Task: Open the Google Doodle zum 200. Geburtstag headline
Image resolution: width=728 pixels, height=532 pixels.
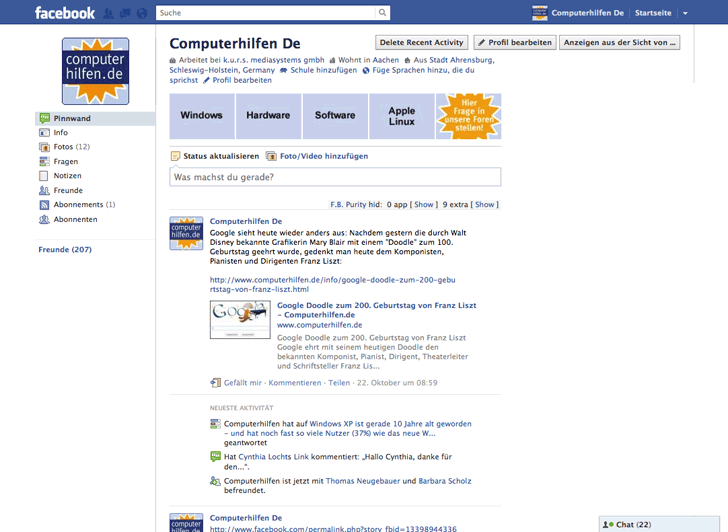Action: pos(377,310)
